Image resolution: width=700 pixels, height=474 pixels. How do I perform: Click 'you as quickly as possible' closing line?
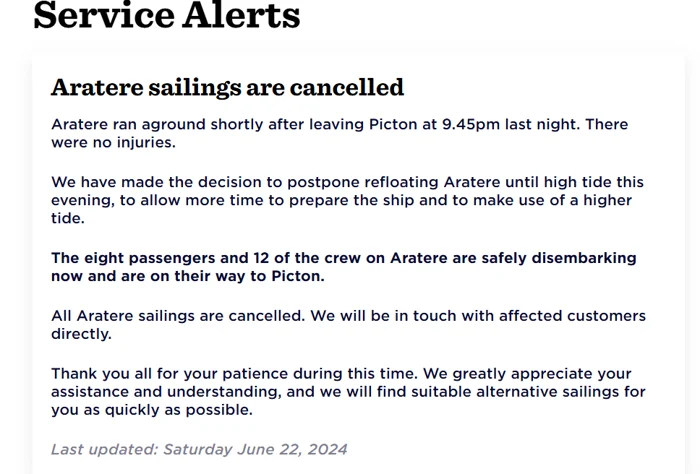coord(152,410)
